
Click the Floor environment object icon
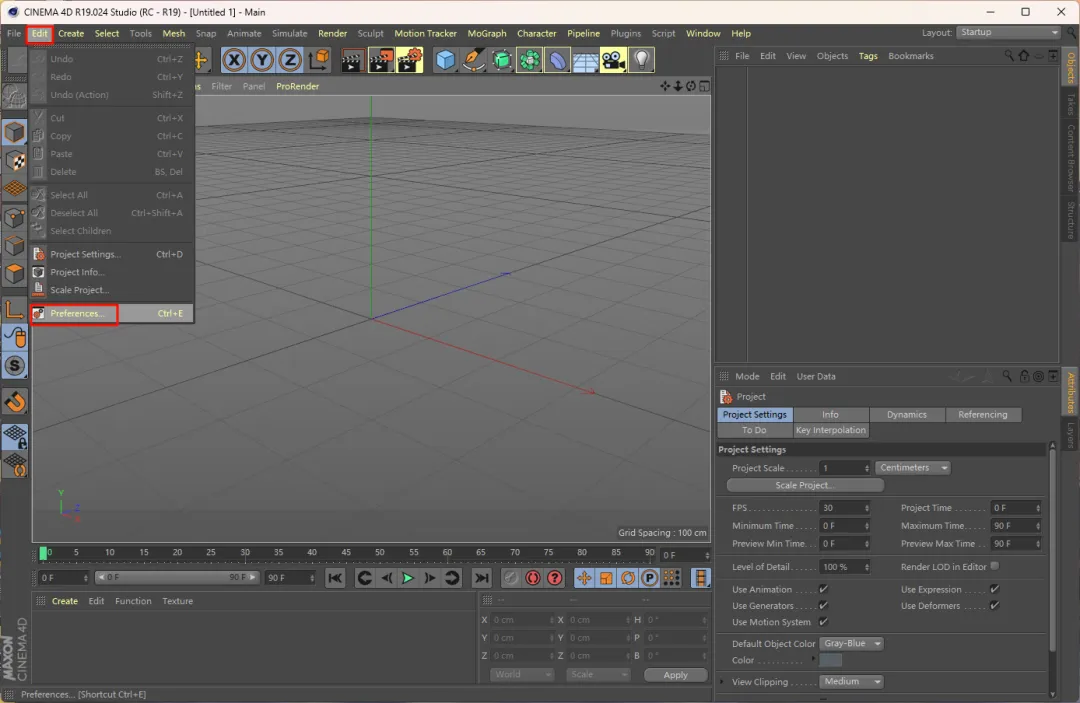[585, 60]
